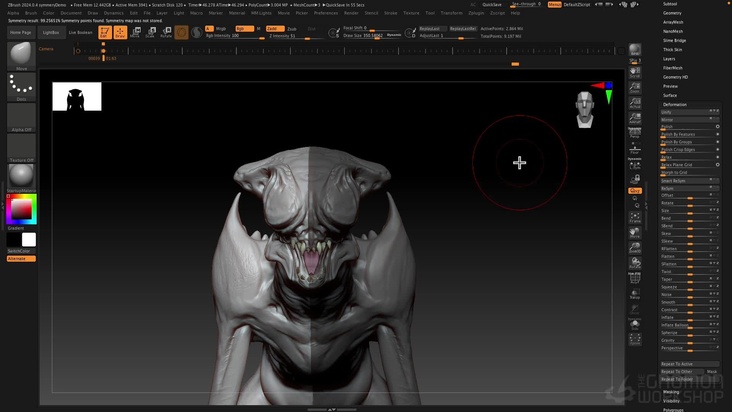Open the Transform menu
The image size is (732, 412).
451,13
